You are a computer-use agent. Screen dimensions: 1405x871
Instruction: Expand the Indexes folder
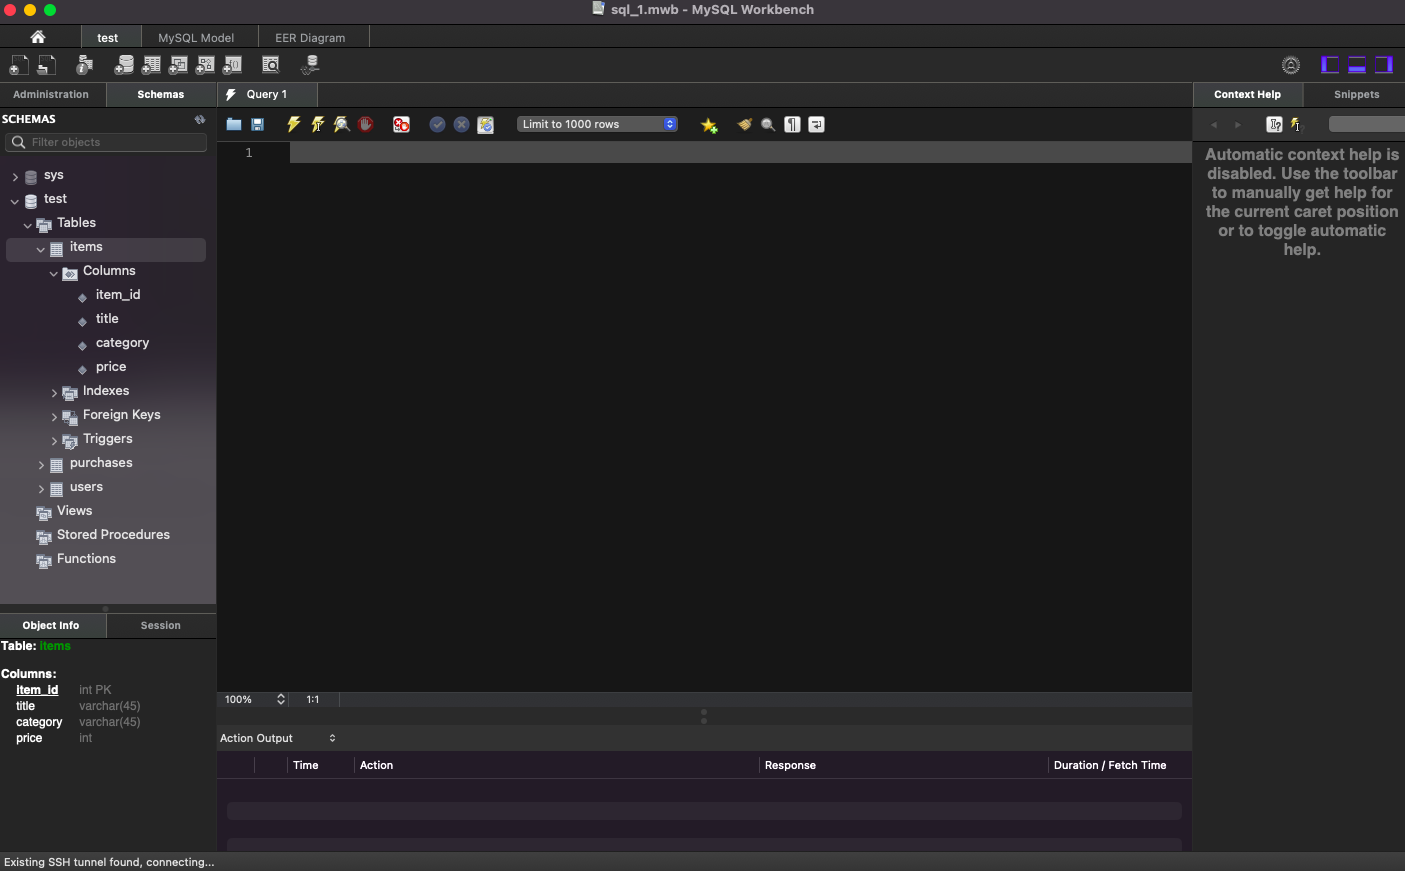(54, 393)
